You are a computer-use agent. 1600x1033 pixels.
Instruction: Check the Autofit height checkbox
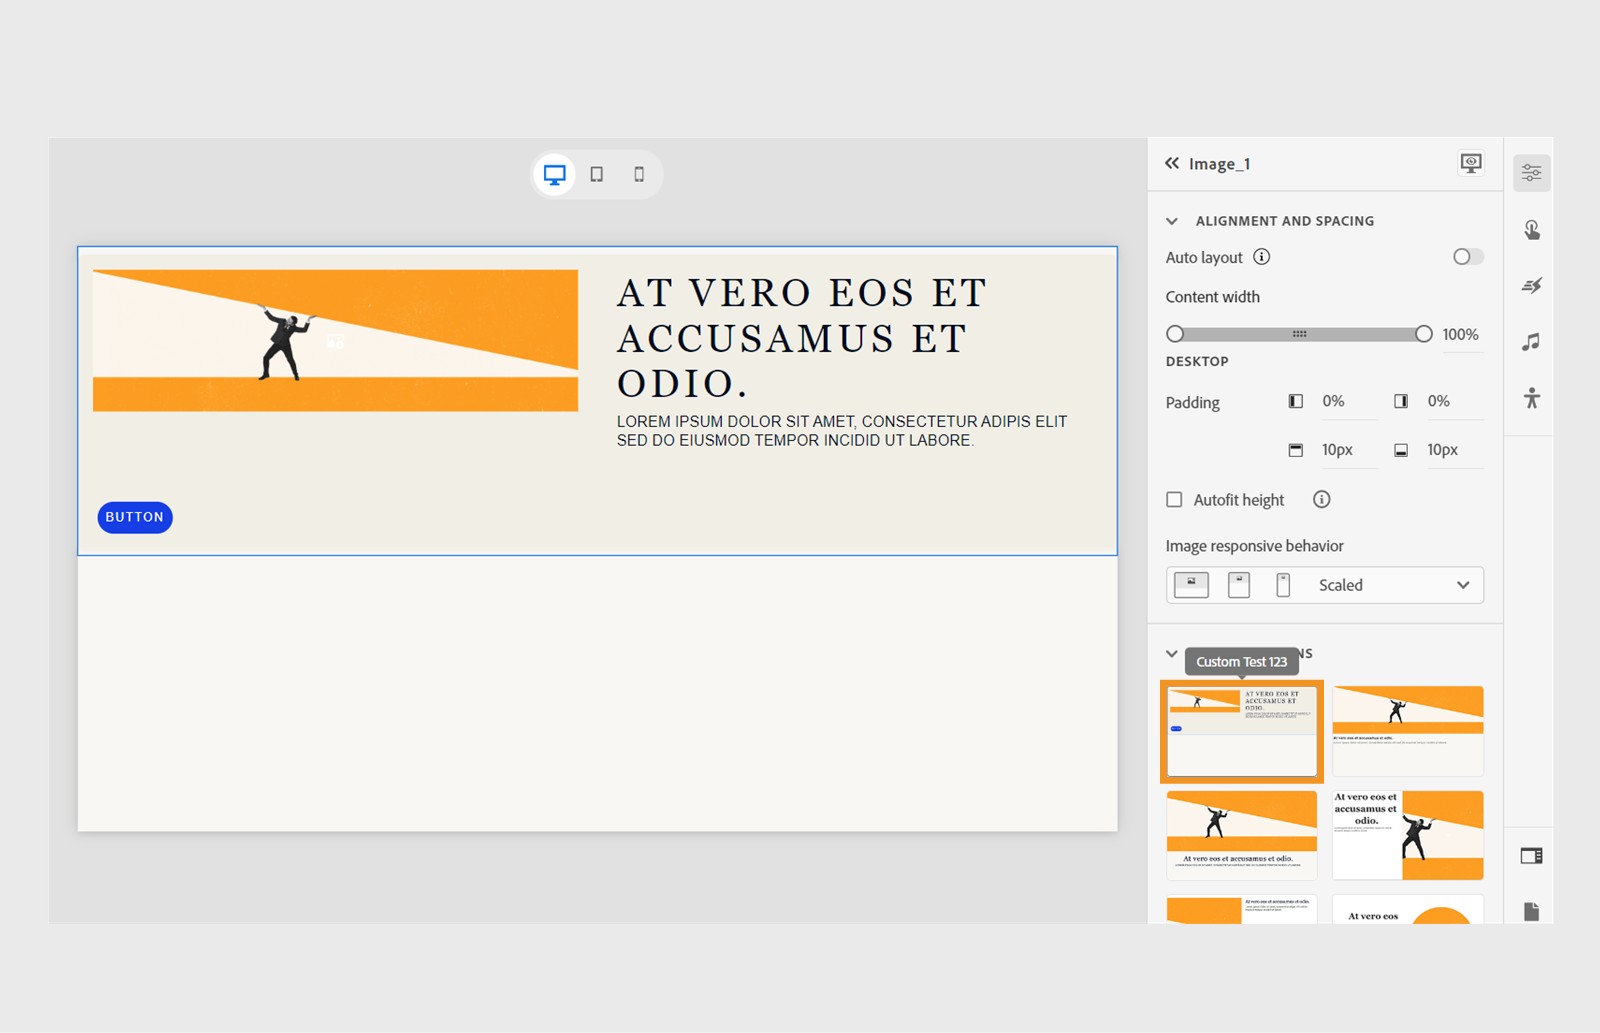1174,499
